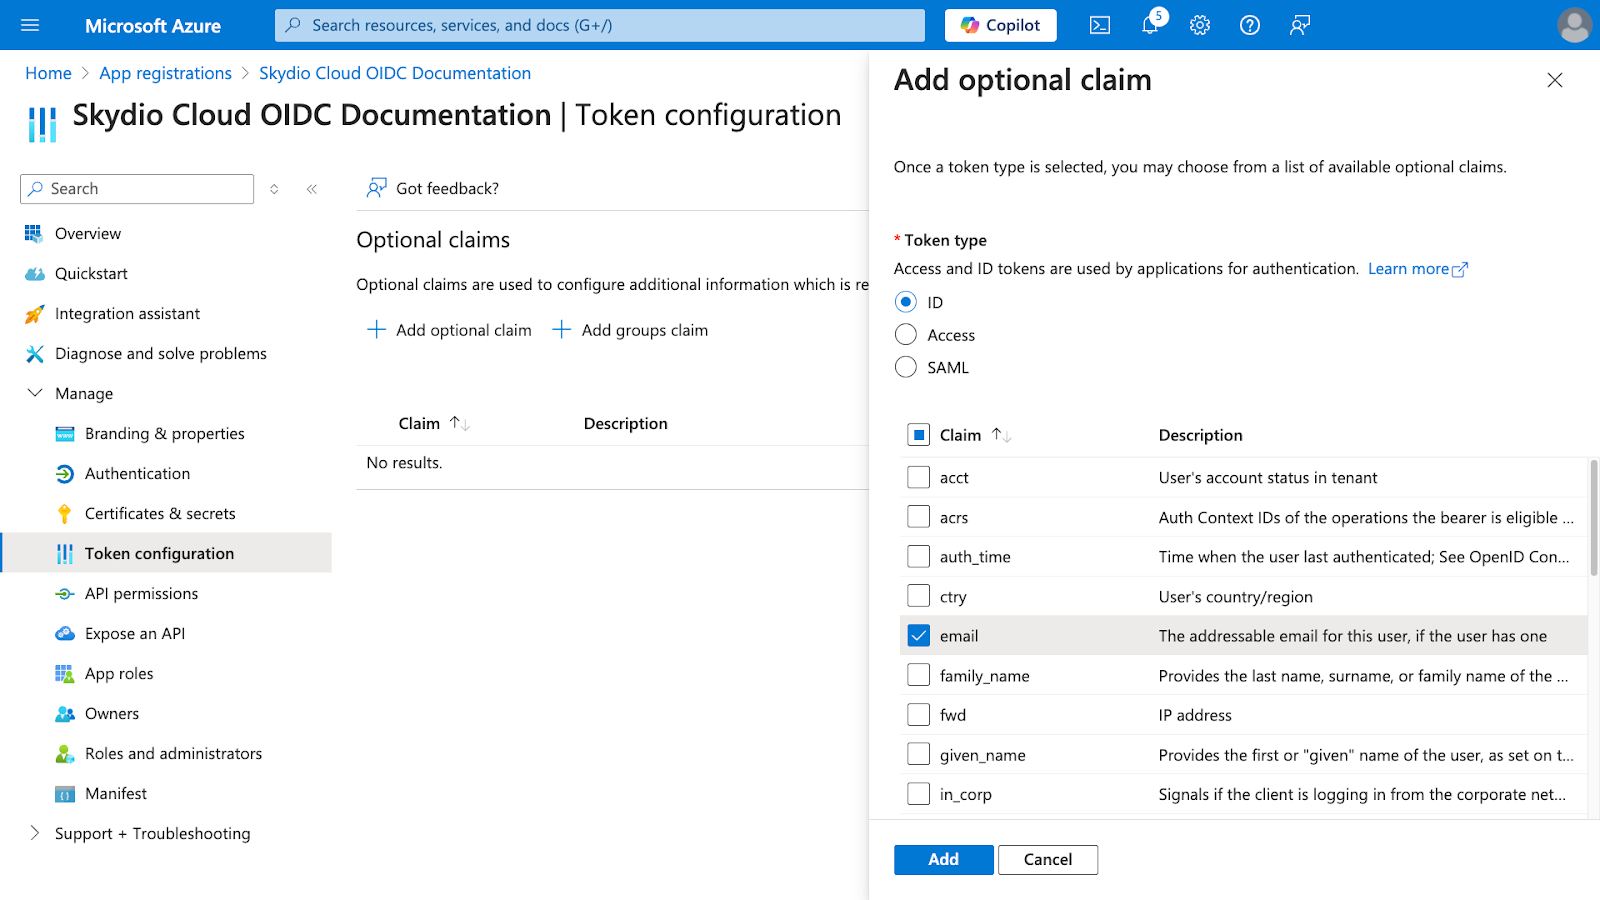The height and width of the screenshot is (900, 1600).
Task: Open the Learn more link
Action: click(x=1418, y=269)
